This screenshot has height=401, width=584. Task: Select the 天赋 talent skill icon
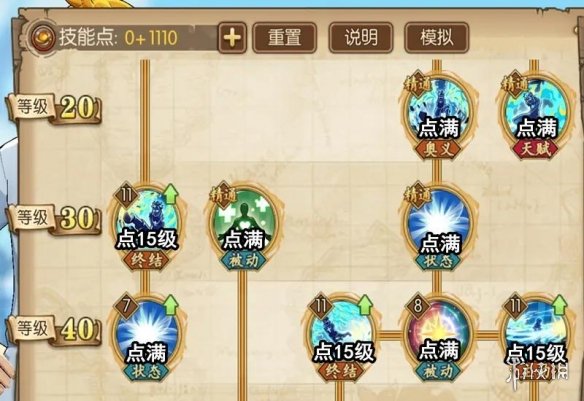tap(536, 114)
